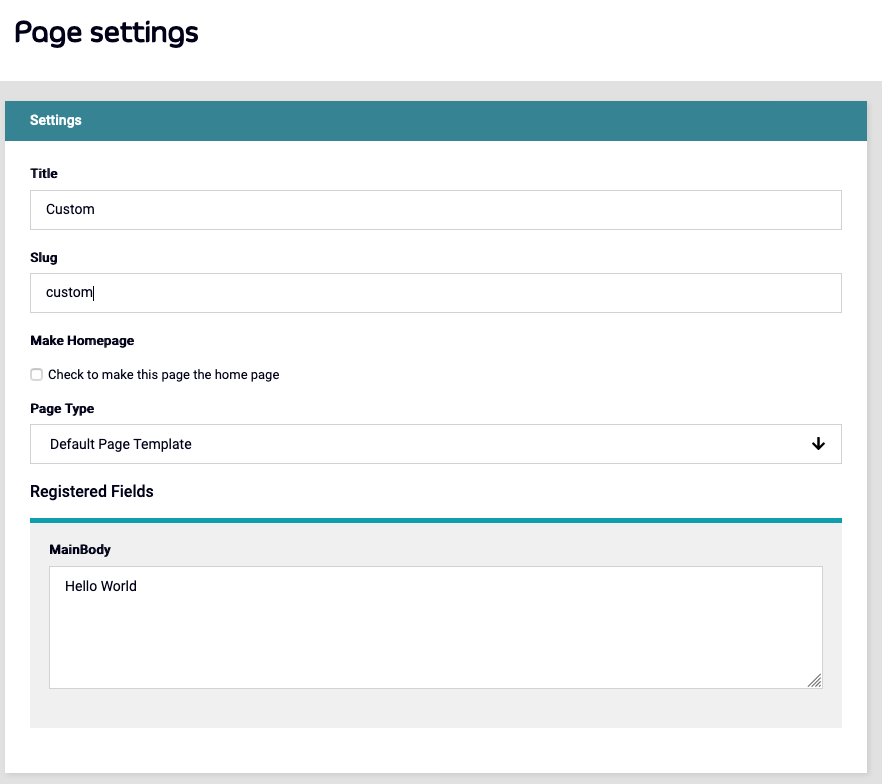Screen dimensions: 882x784
Task: Click the Slug field label
Action: click(43, 257)
